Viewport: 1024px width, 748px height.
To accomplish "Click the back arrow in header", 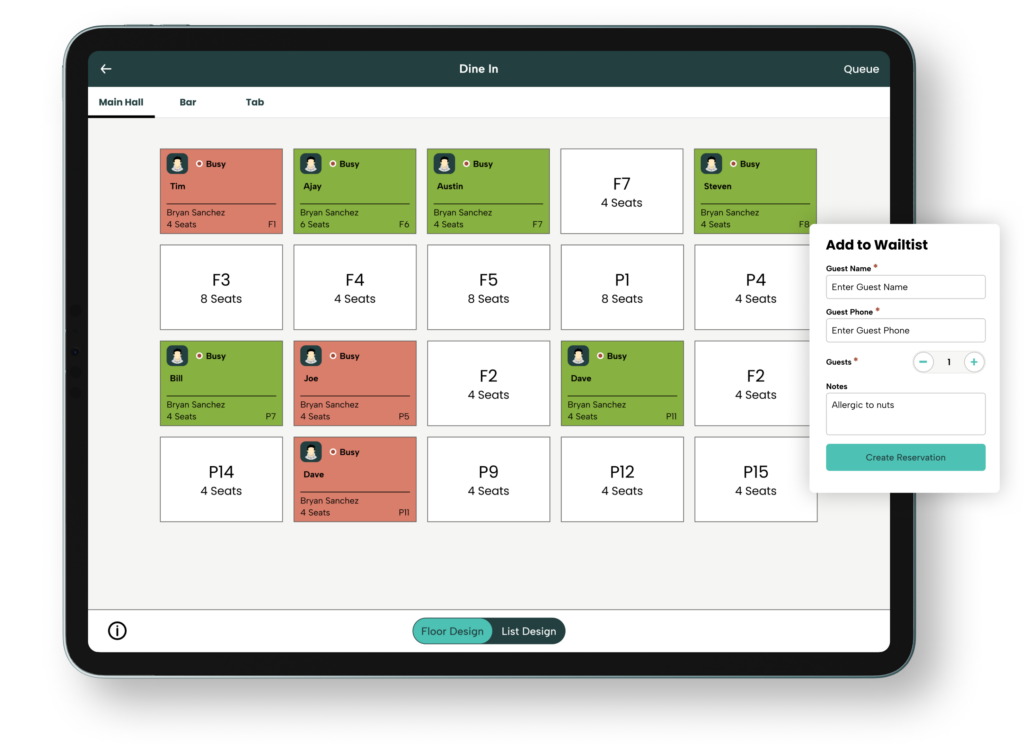I will coord(106,69).
